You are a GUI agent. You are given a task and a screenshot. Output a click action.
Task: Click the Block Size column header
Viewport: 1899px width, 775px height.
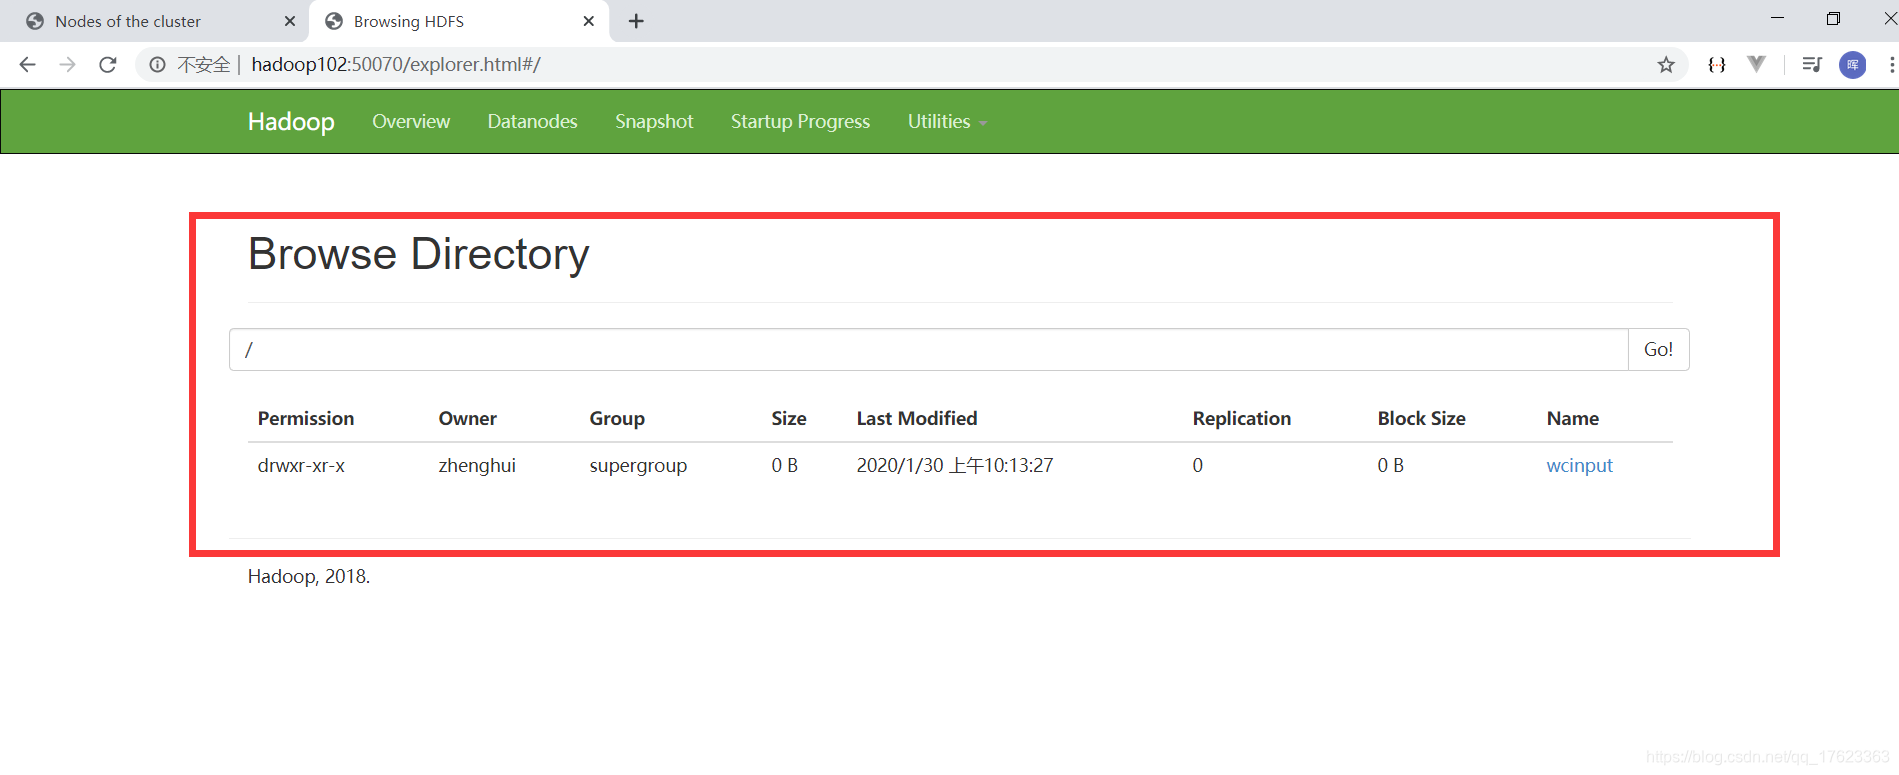(1421, 419)
